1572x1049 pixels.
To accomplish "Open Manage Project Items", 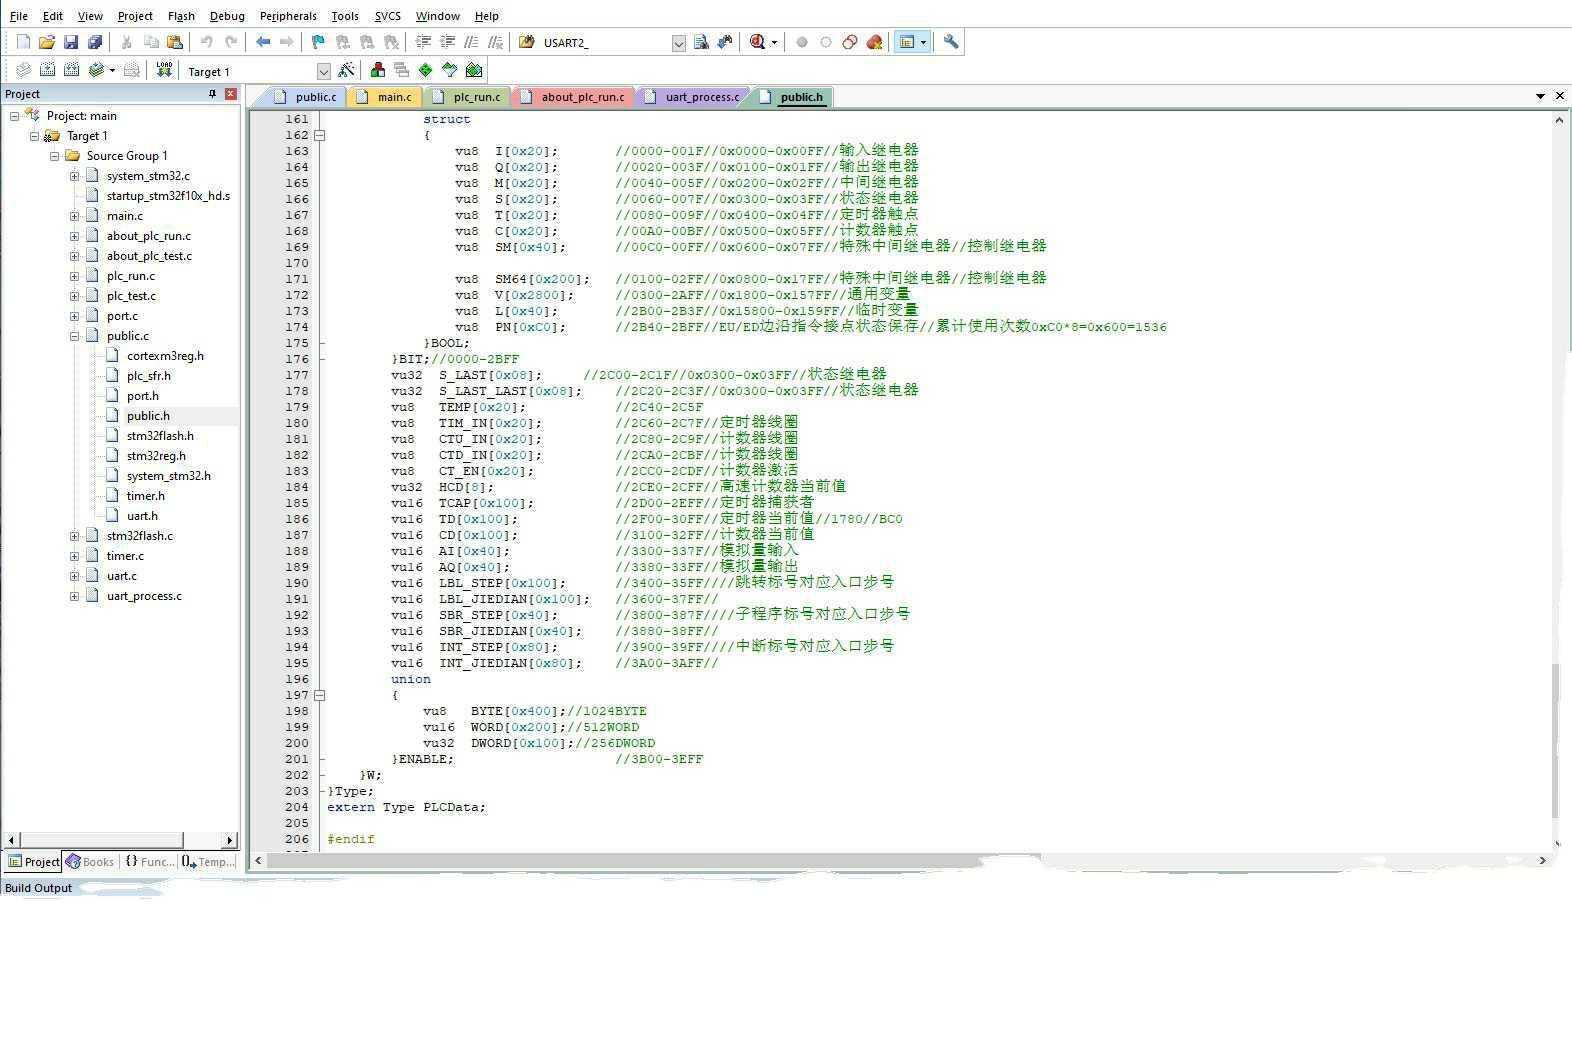I will click(377, 70).
